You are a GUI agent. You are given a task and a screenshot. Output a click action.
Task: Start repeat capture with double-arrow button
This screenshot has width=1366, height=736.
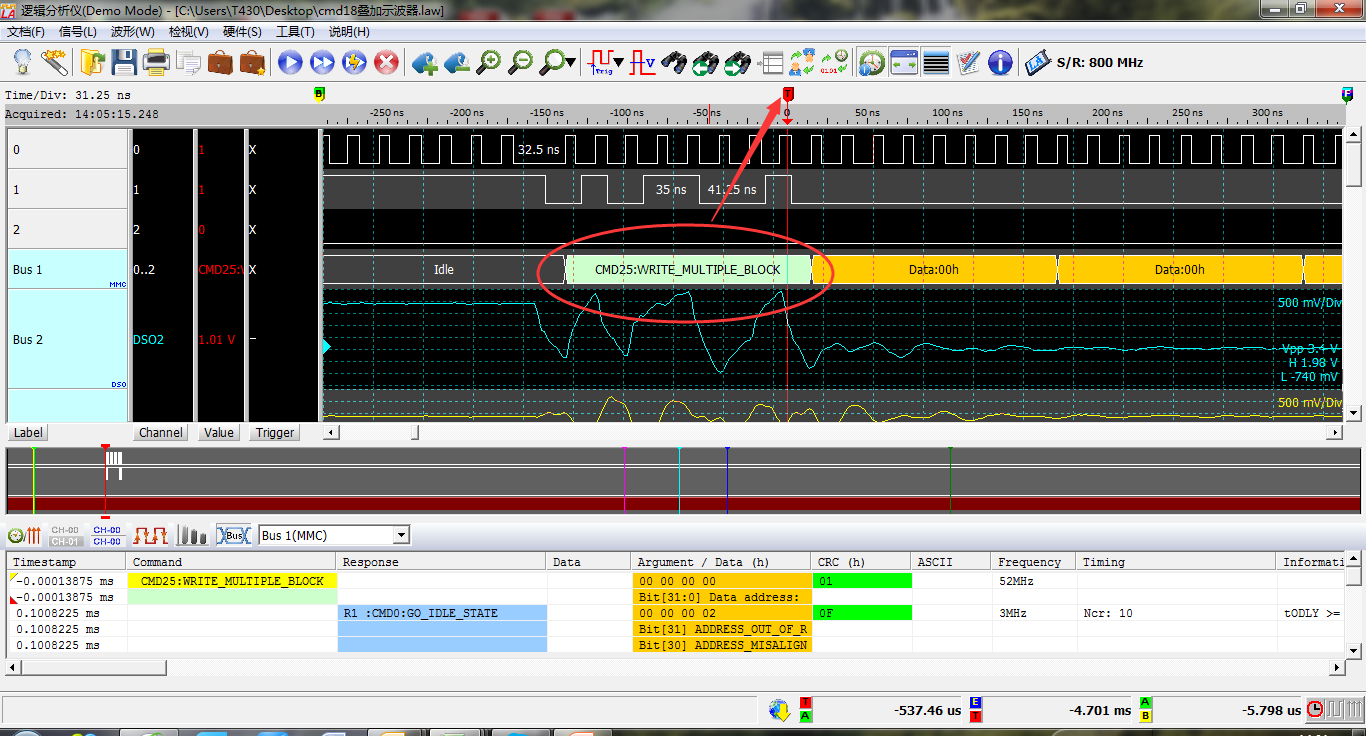322,62
